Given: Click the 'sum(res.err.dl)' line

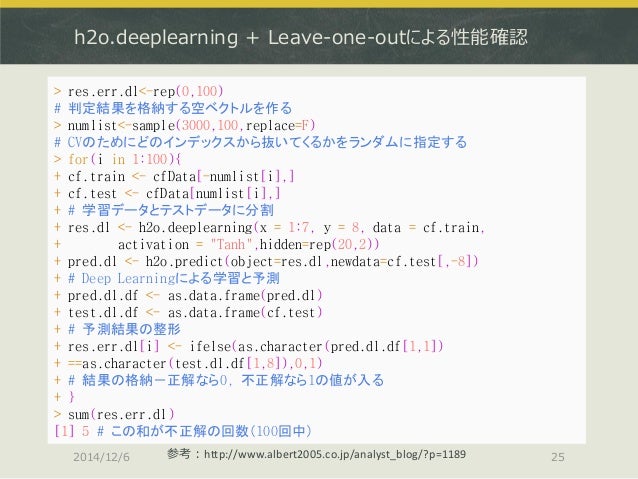Looking at the screenshot, I should click(x=114, y=414).
